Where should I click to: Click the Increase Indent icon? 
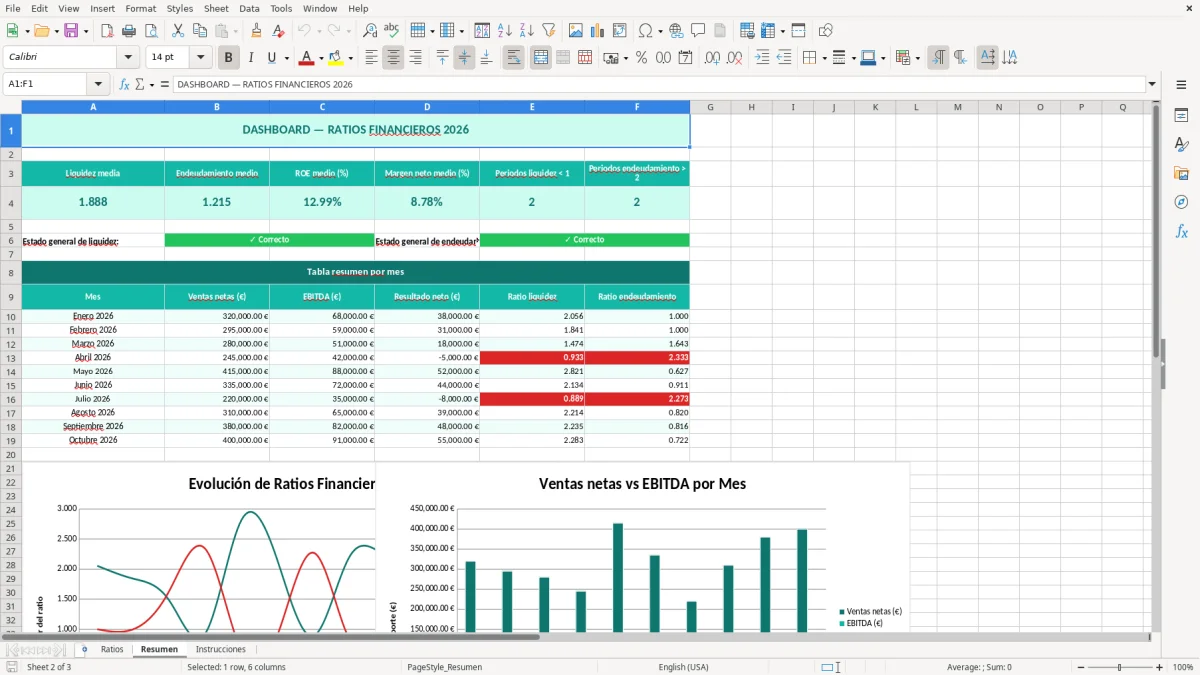tap(762, 58)
